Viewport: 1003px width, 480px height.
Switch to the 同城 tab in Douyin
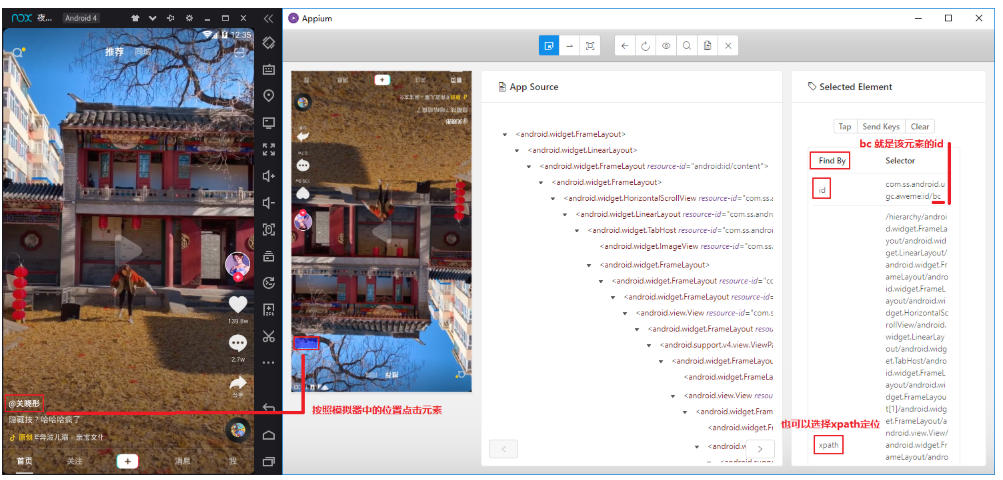point(142,52)
